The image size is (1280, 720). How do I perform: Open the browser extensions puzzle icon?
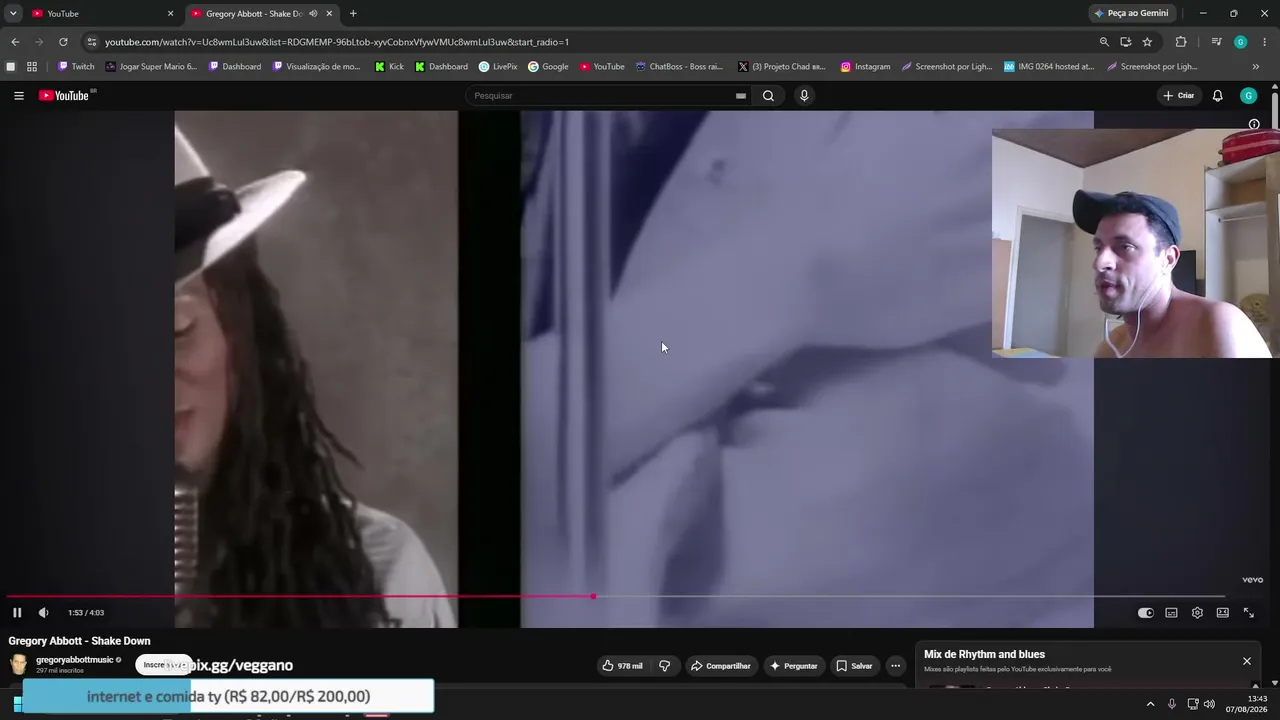click(x=1181, y=42)
